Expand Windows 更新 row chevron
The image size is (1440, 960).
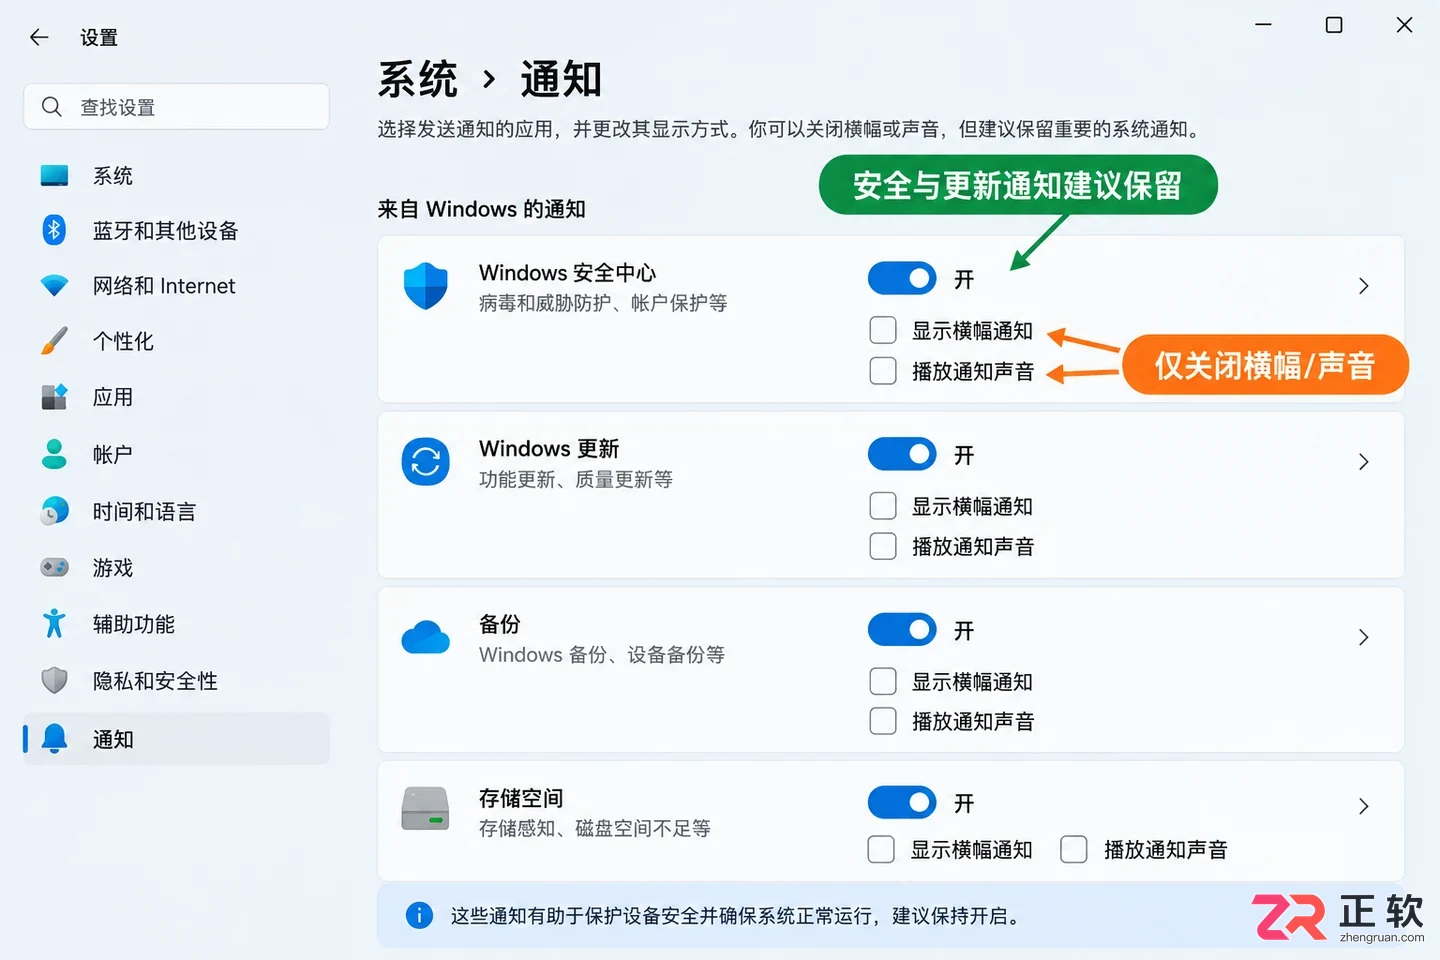click(x=1364, y=462)
